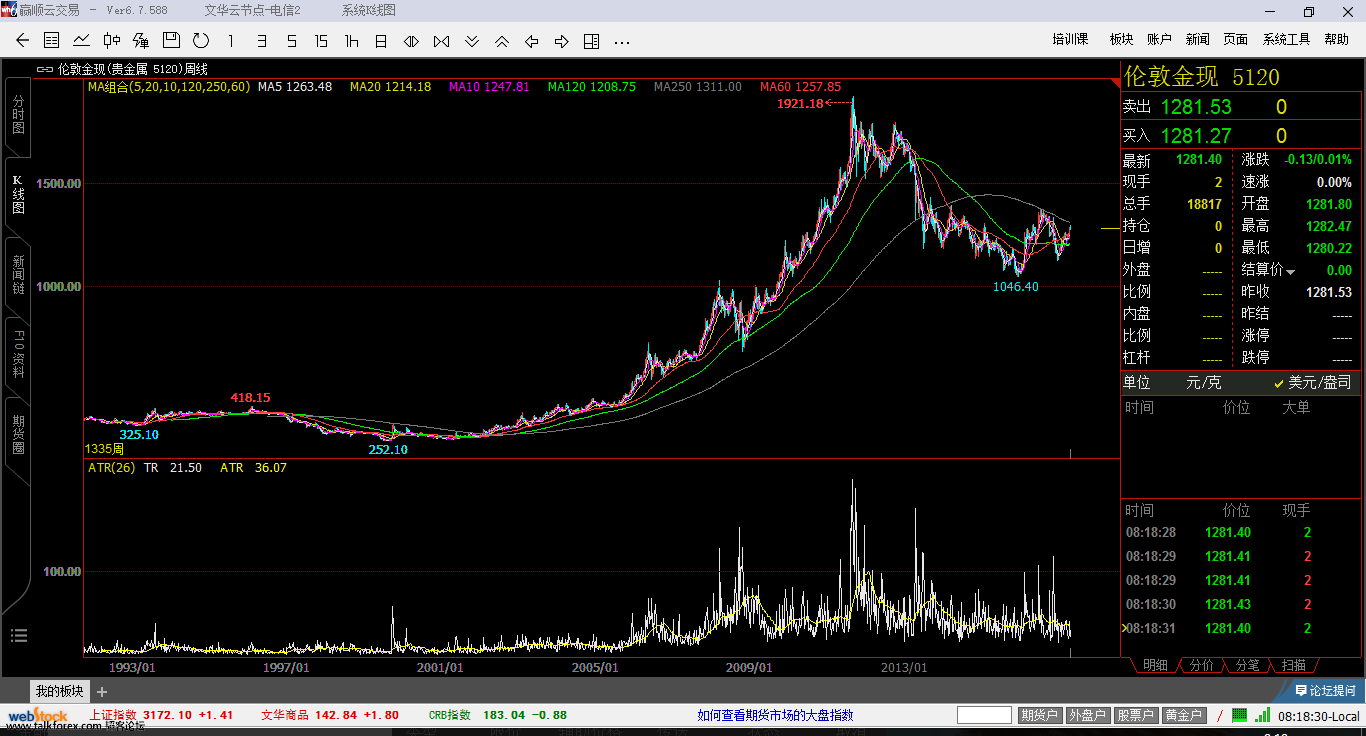This screenshot has width=1366, height=736.
Task: Switch to the 分笔 tab
Action: pos(1247,665)
